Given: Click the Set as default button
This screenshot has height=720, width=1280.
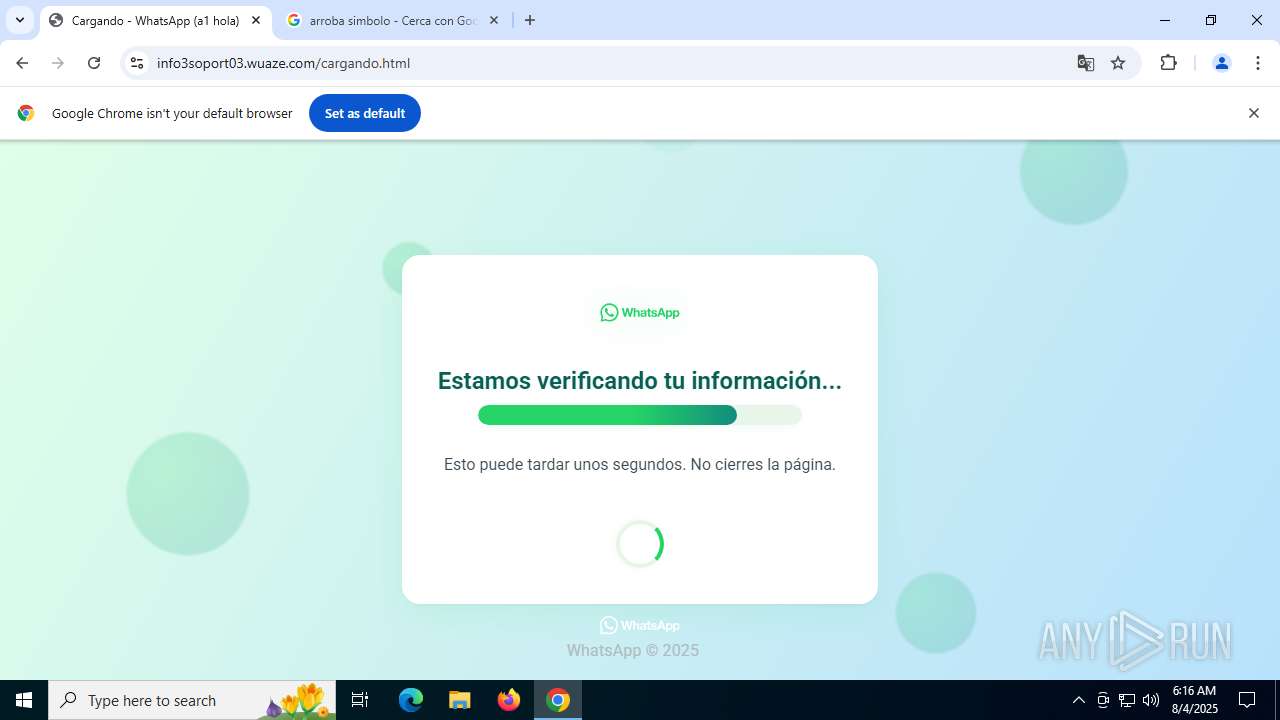Looking at the screenshot, I should click(x=365, y=113).
